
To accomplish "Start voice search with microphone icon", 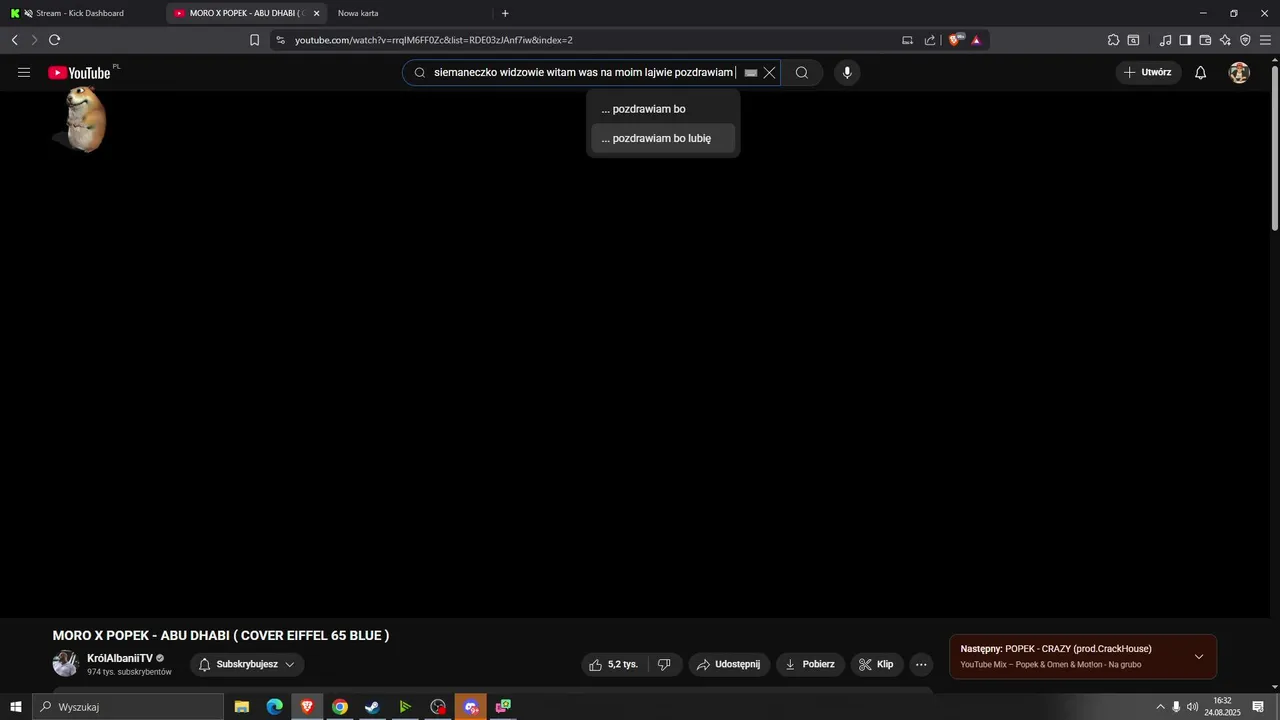I will coord(847,72).
